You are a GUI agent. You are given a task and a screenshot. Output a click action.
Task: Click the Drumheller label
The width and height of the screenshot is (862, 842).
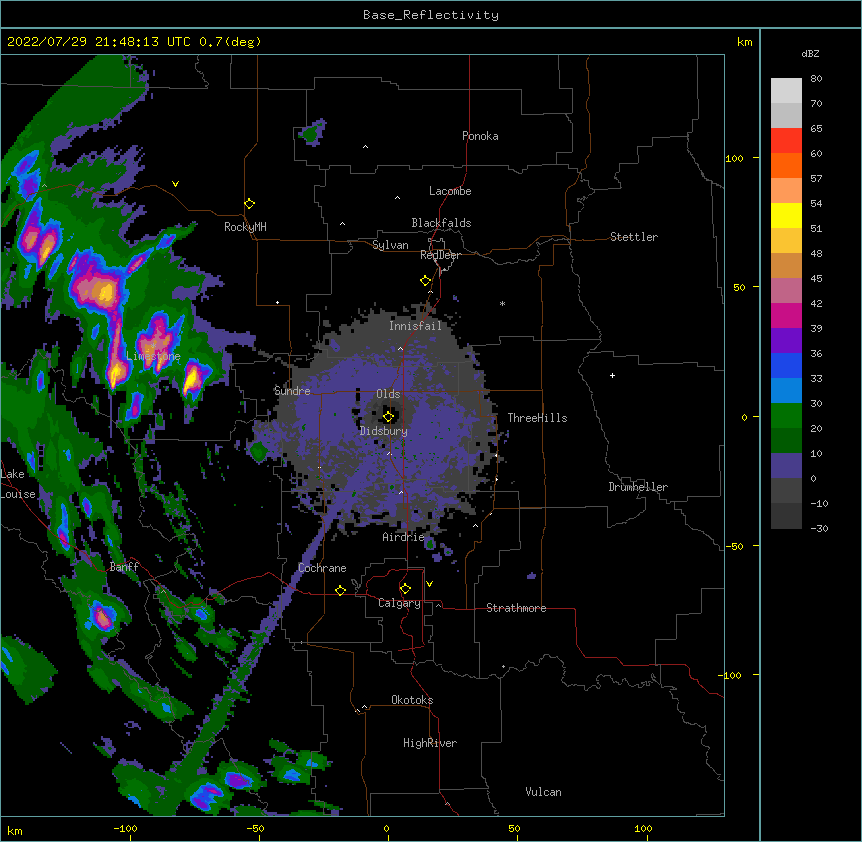(638, 487)
